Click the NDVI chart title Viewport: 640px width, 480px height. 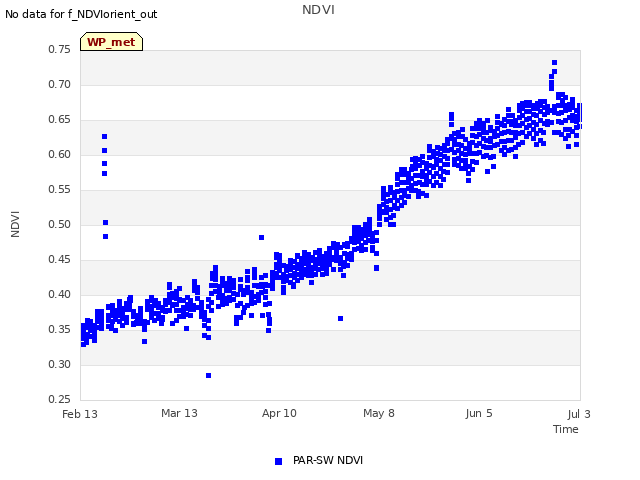click(x=318, y=10)
